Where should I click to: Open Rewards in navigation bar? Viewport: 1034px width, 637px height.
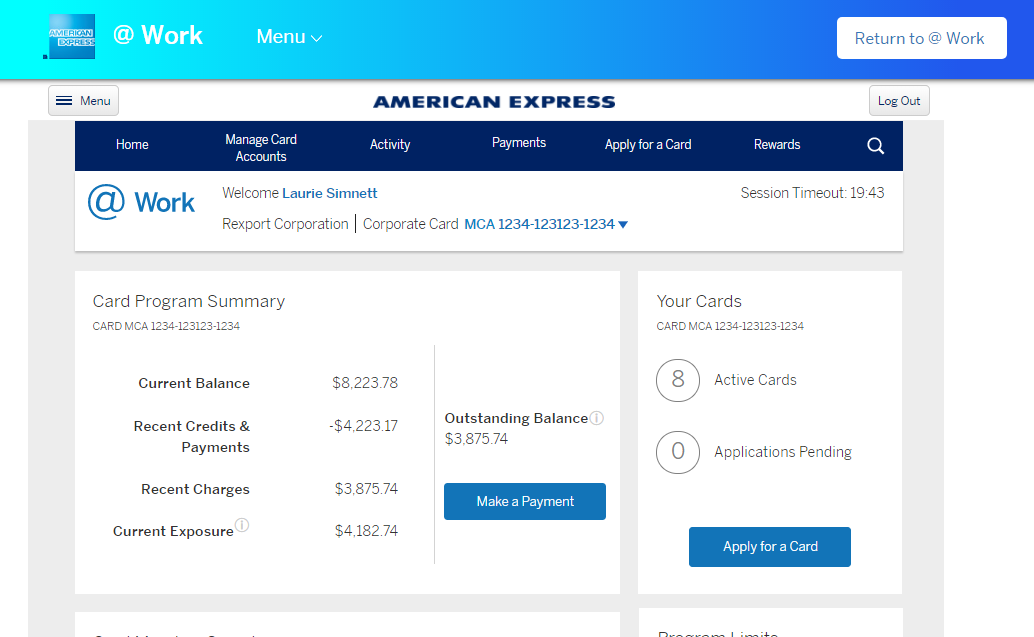click(777, 145)
